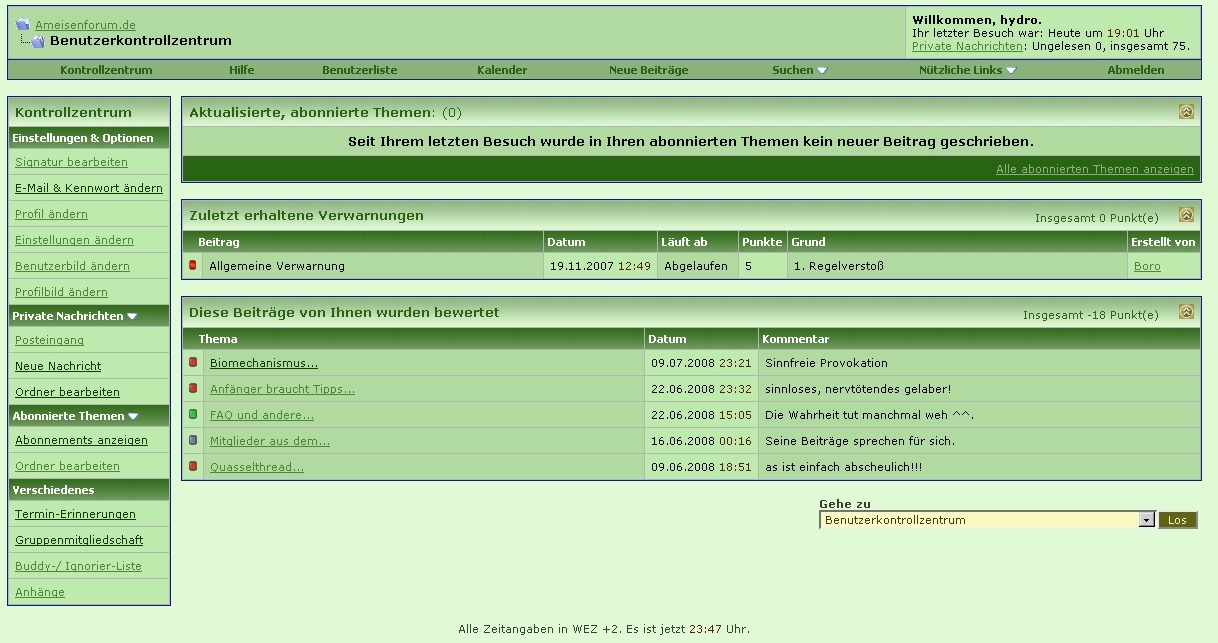Click the red rating icon beside Anfänger braucht Tipps
The width and height of the screenshot is (1218, 643).
click(193, 388)
